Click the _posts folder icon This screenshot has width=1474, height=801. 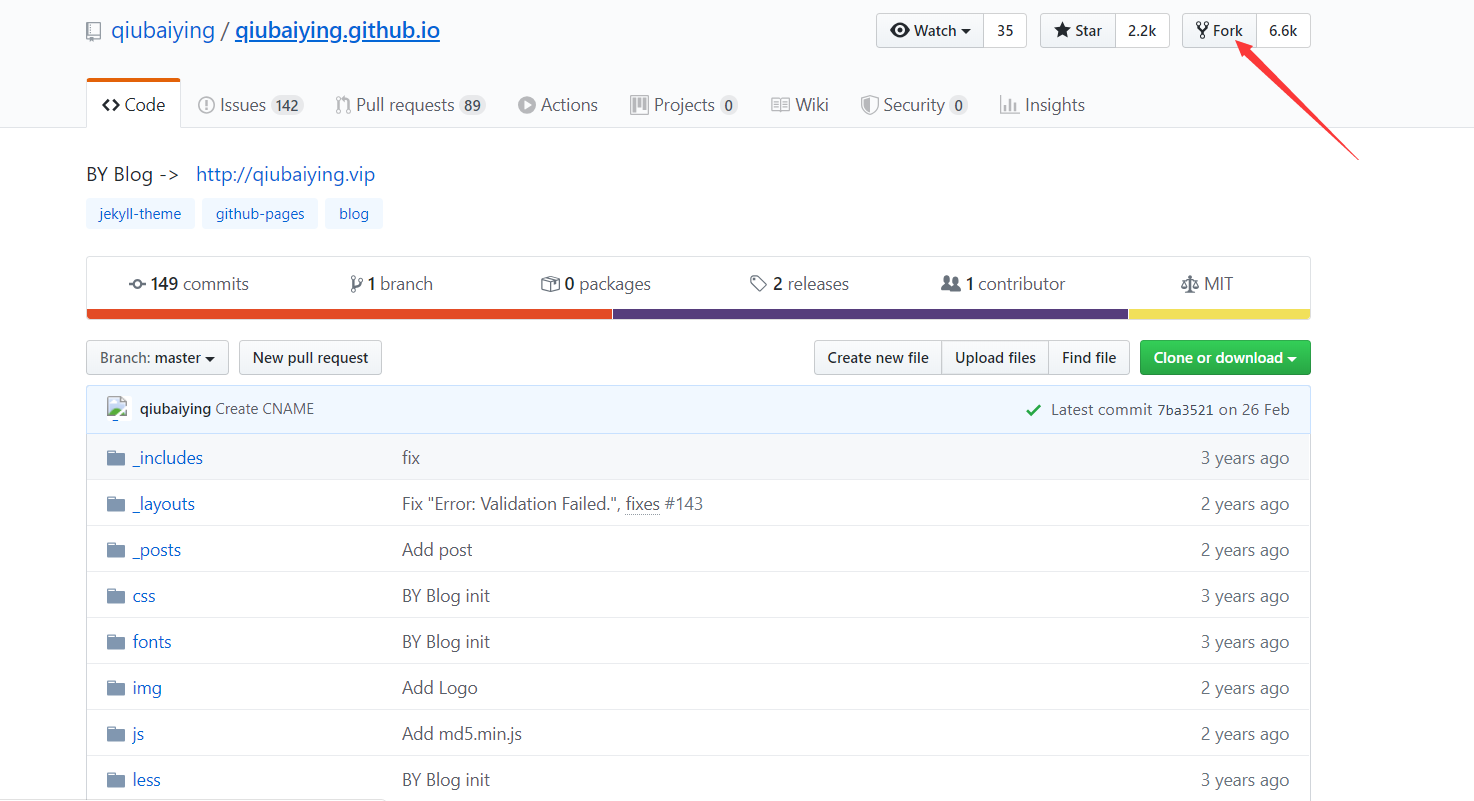coord(116,550)
